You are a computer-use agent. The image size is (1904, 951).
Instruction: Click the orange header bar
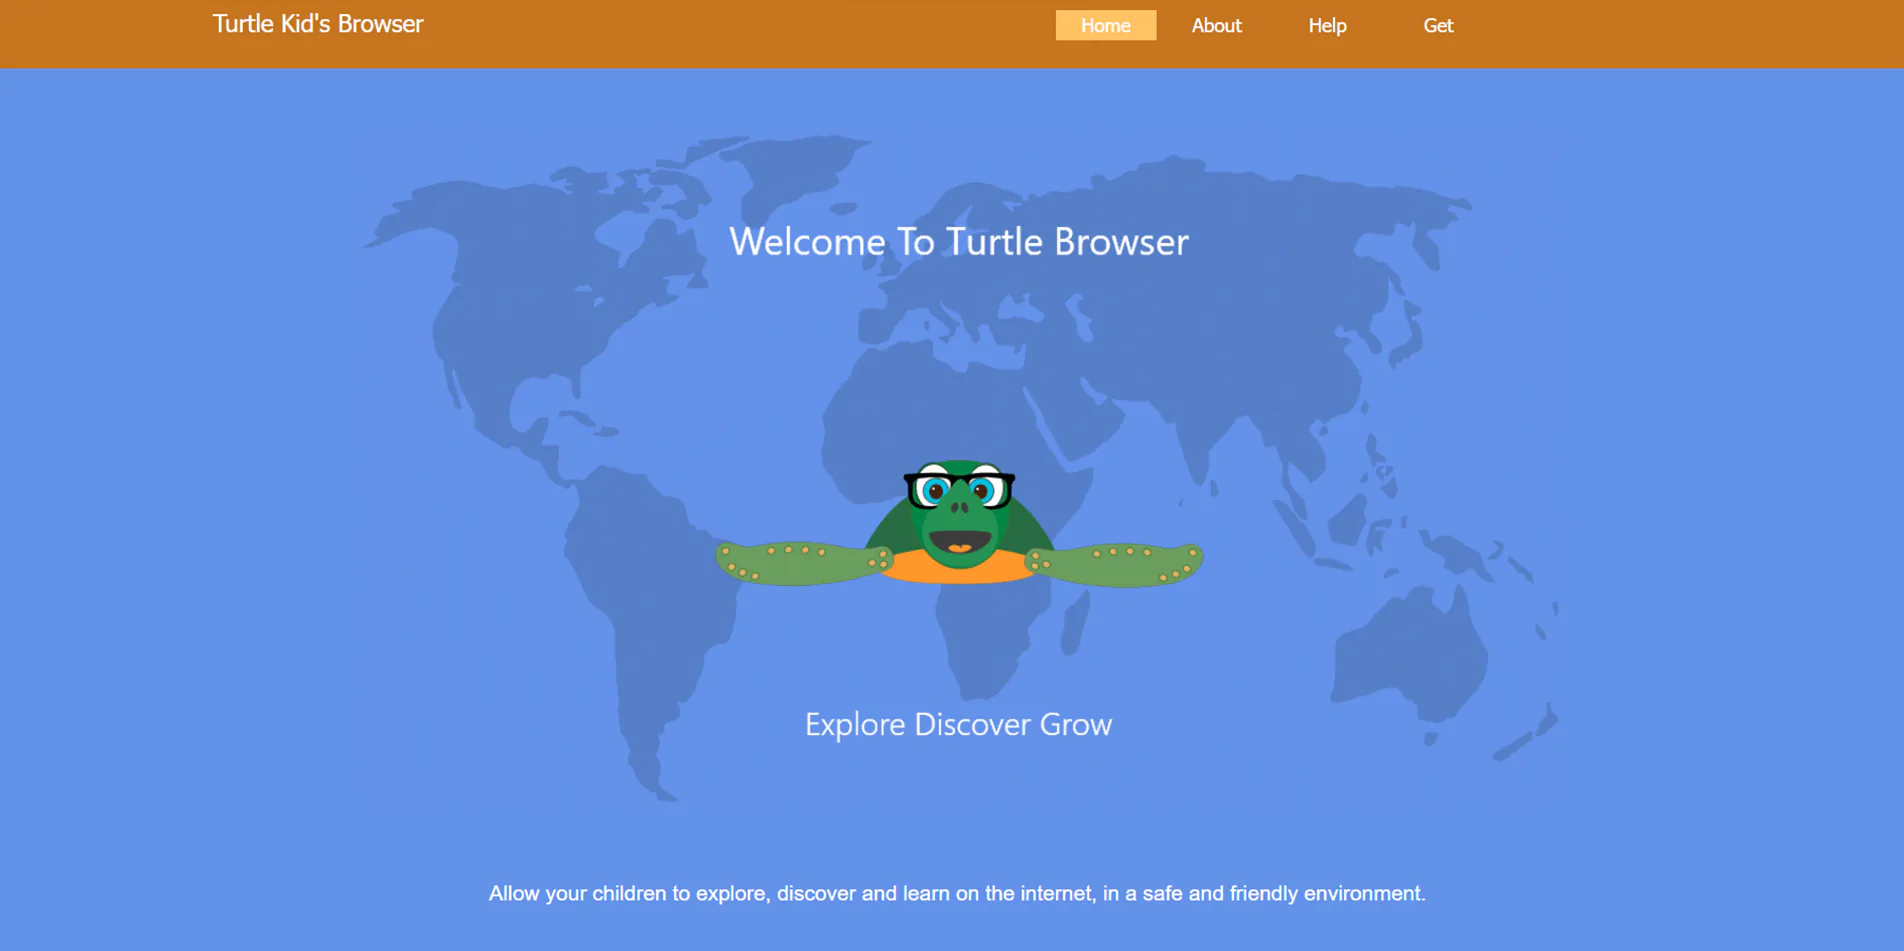[x=700, y=34]
